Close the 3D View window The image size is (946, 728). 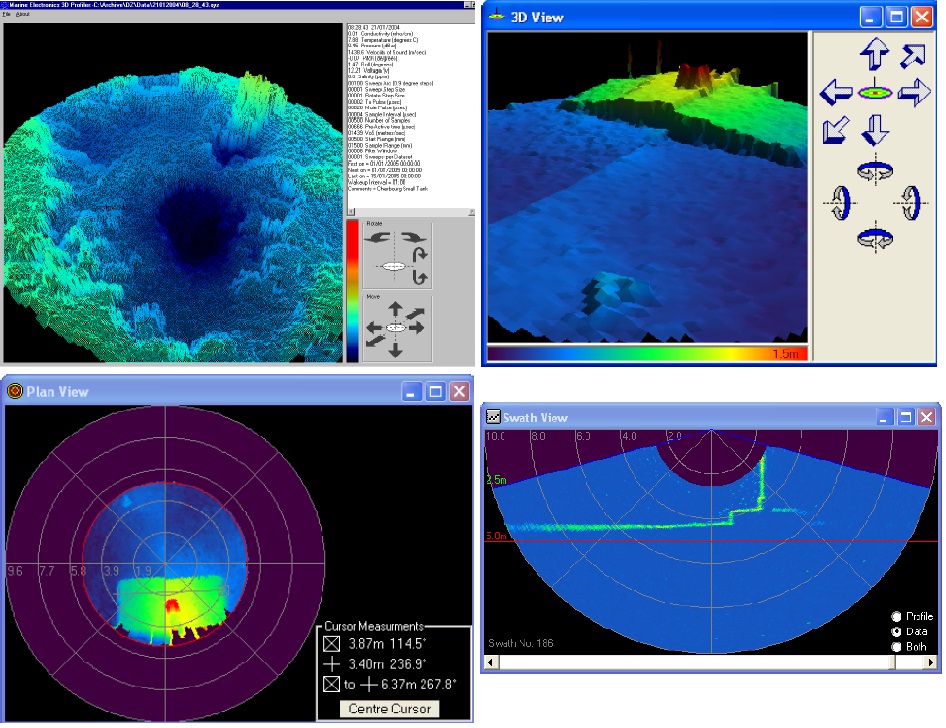[x=922, y=16]
